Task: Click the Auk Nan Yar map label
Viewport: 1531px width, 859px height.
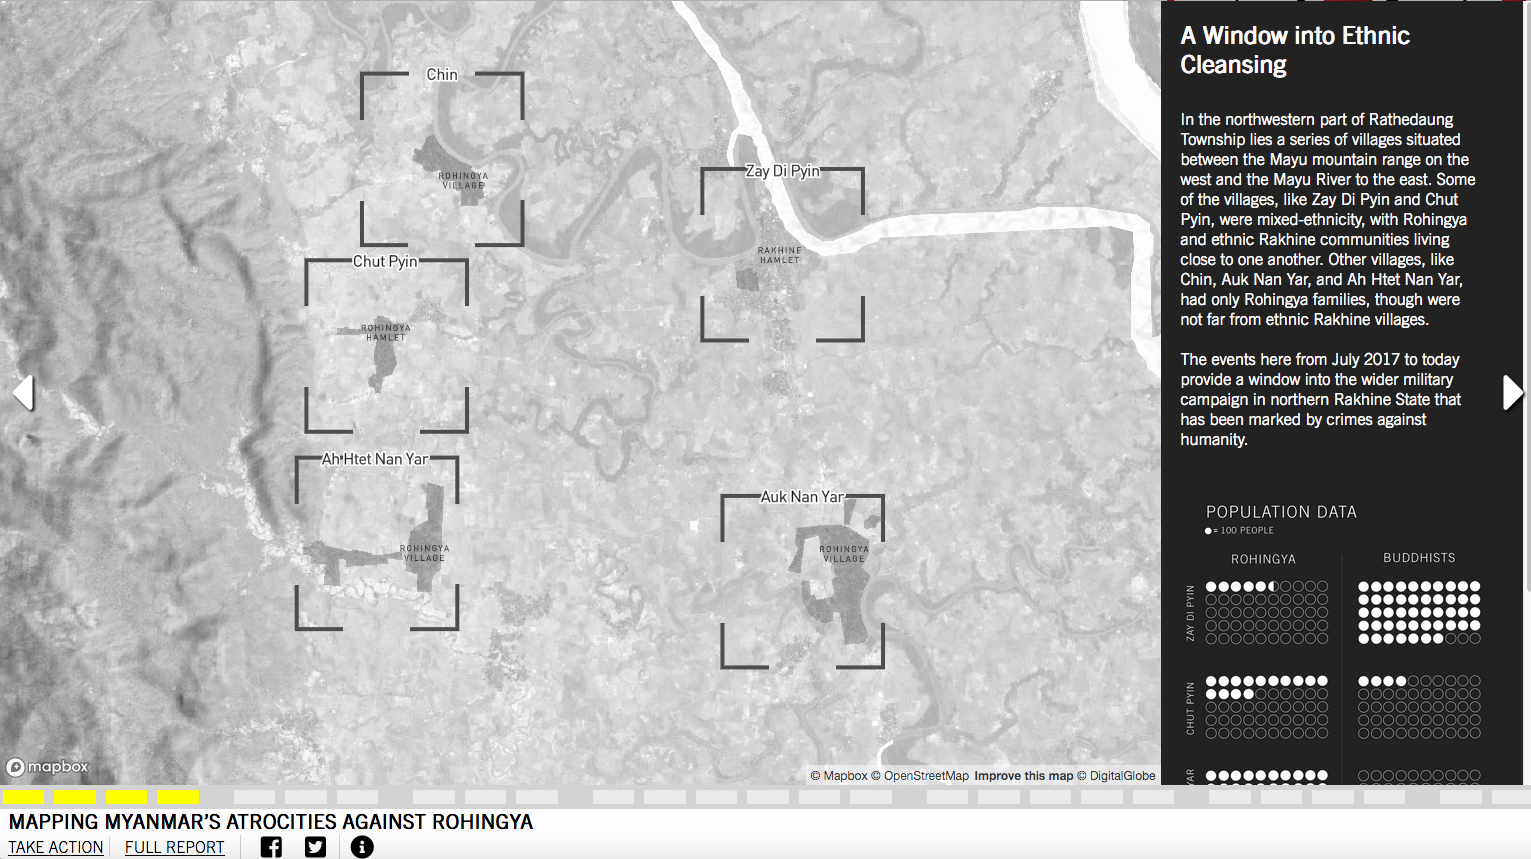Action: click(803, 497)
